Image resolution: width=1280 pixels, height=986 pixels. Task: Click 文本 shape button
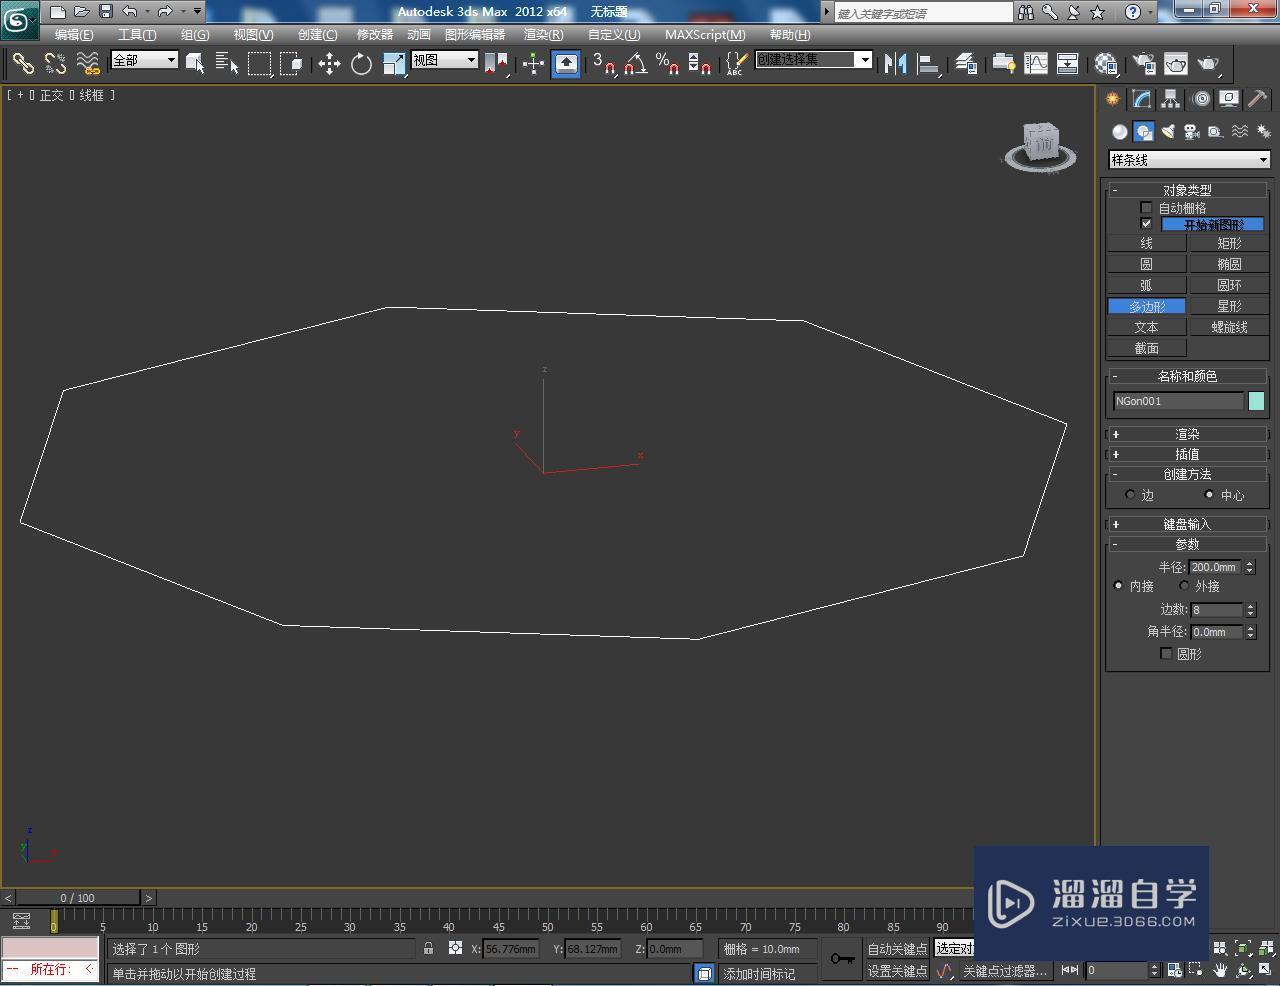point(1147,327)
